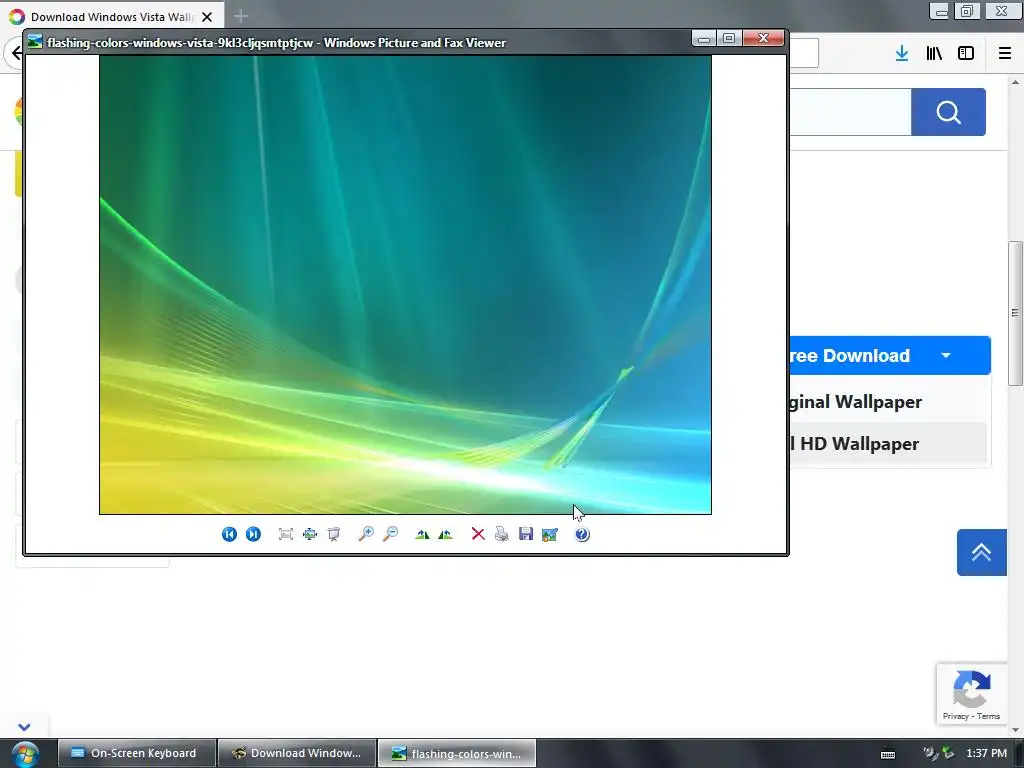
Task: Open image for editing icon
Action: (550, 534)
